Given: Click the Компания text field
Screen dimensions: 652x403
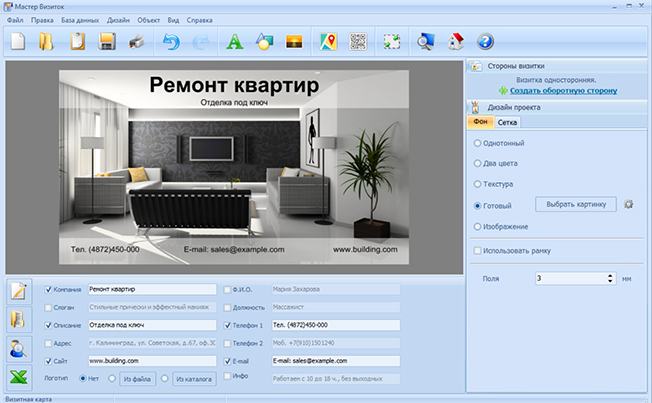Looking at the screenshot, I should point(152,289).
